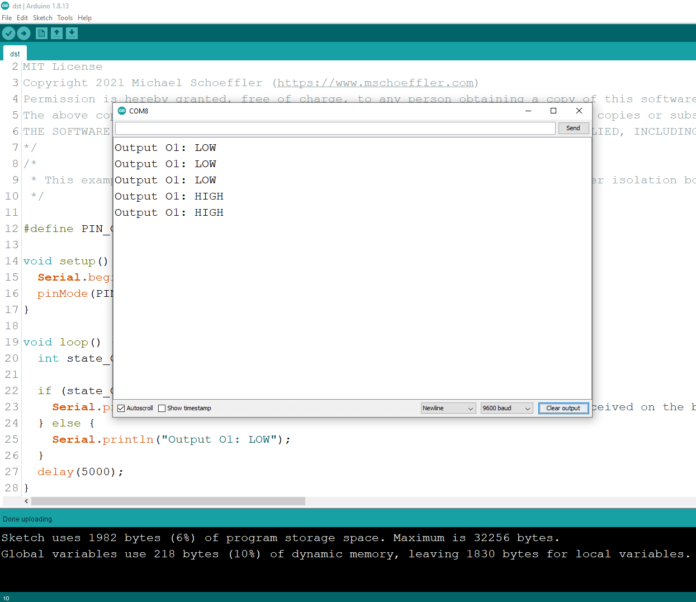Image resolution: width=696 pixels, height=602 pixels.
Task: Open the mschoeffler.com link in code
Action: click(x=376, y=83)
